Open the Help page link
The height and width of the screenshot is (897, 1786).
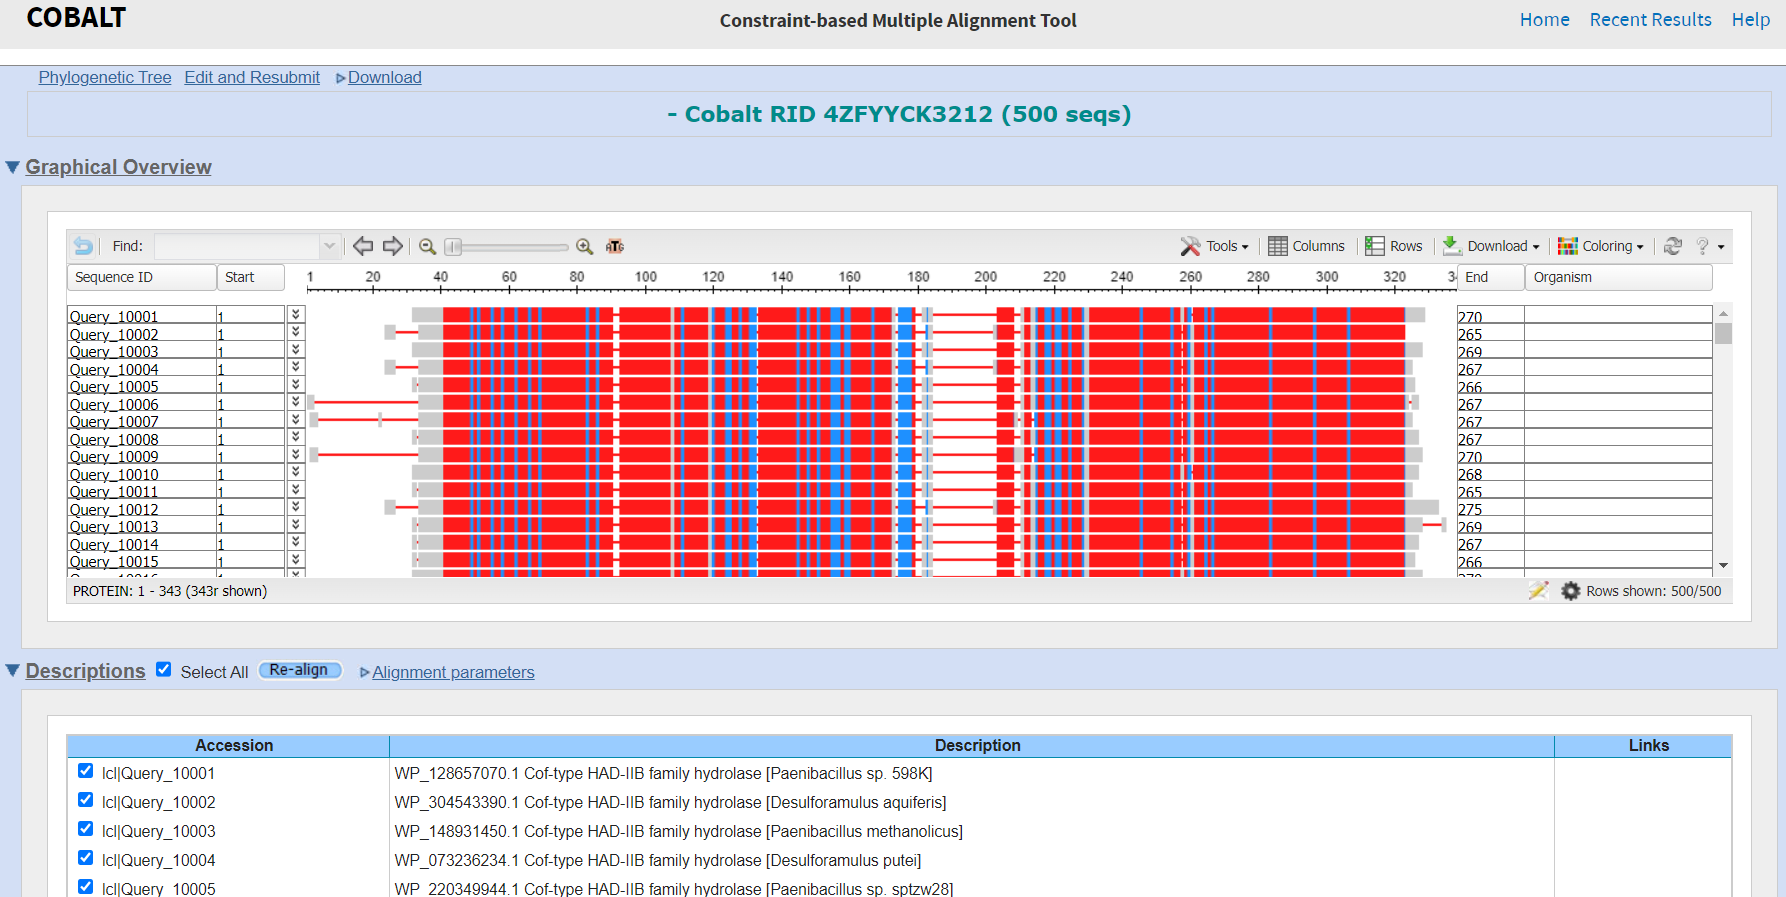[1750, 19]
